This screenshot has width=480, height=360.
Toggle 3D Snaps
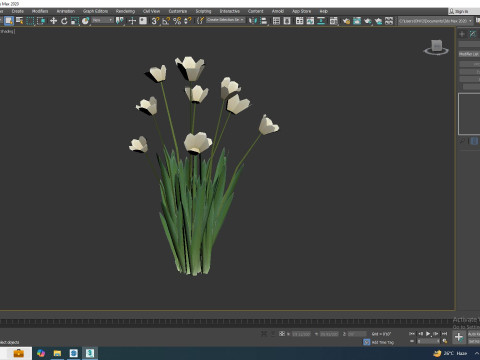(155, 21)
